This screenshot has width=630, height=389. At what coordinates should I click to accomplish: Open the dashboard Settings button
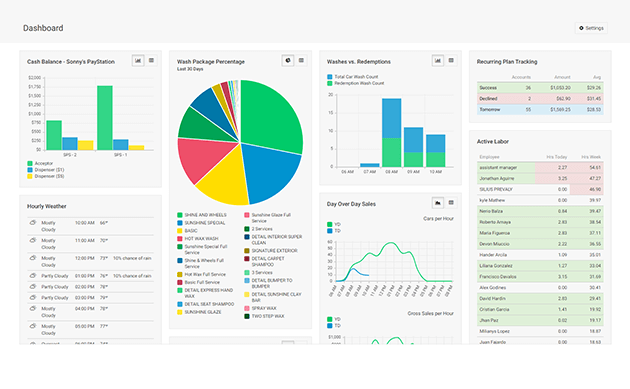[591, 28]
